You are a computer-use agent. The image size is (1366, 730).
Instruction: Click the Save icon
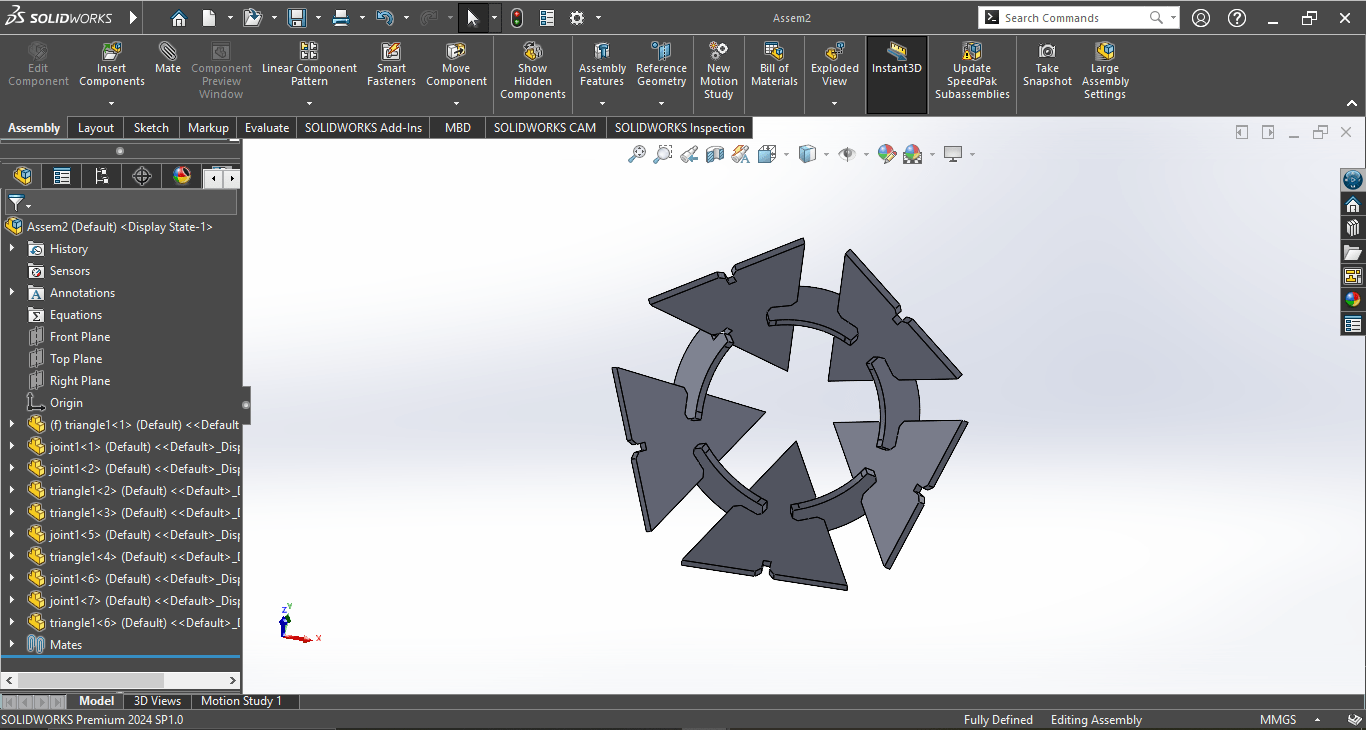click(x=296, y=18)
